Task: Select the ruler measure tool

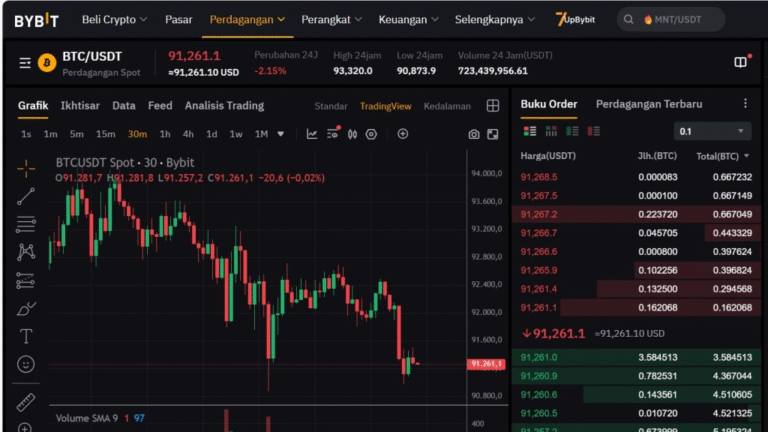Action: (x=26, y=402)
